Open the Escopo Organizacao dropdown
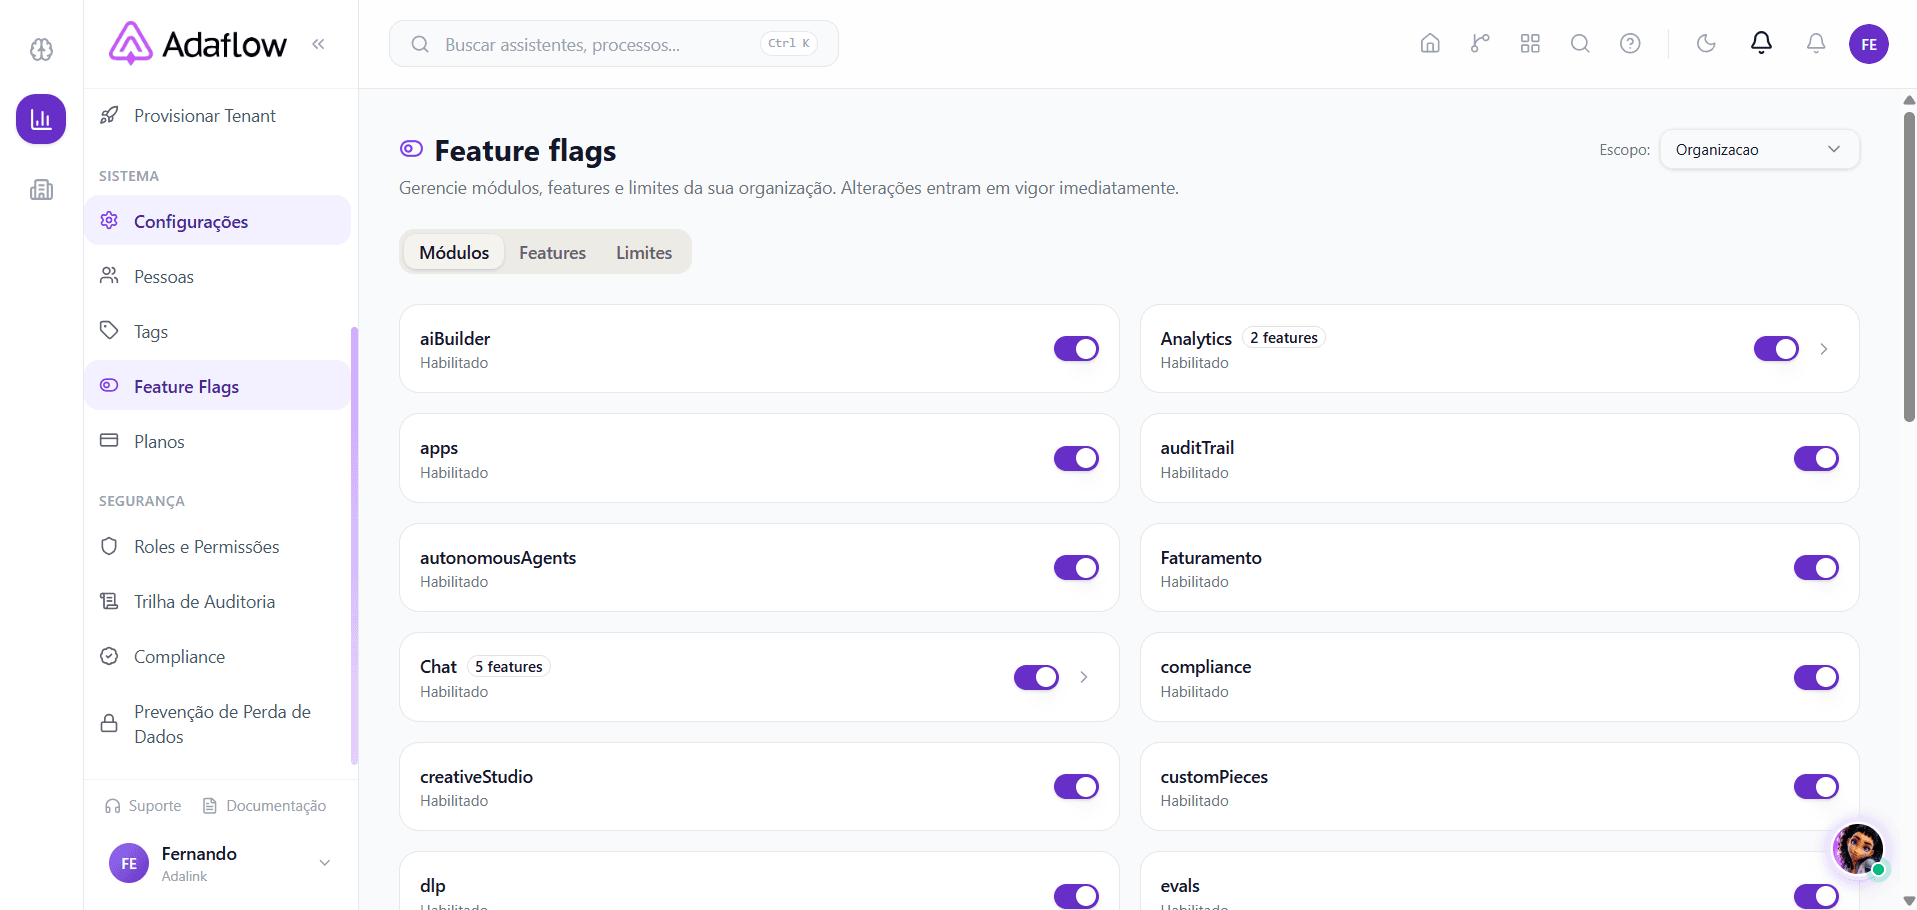This screenshot has height=910, width=1917. pyautogui.click(x=1759, y=149)
